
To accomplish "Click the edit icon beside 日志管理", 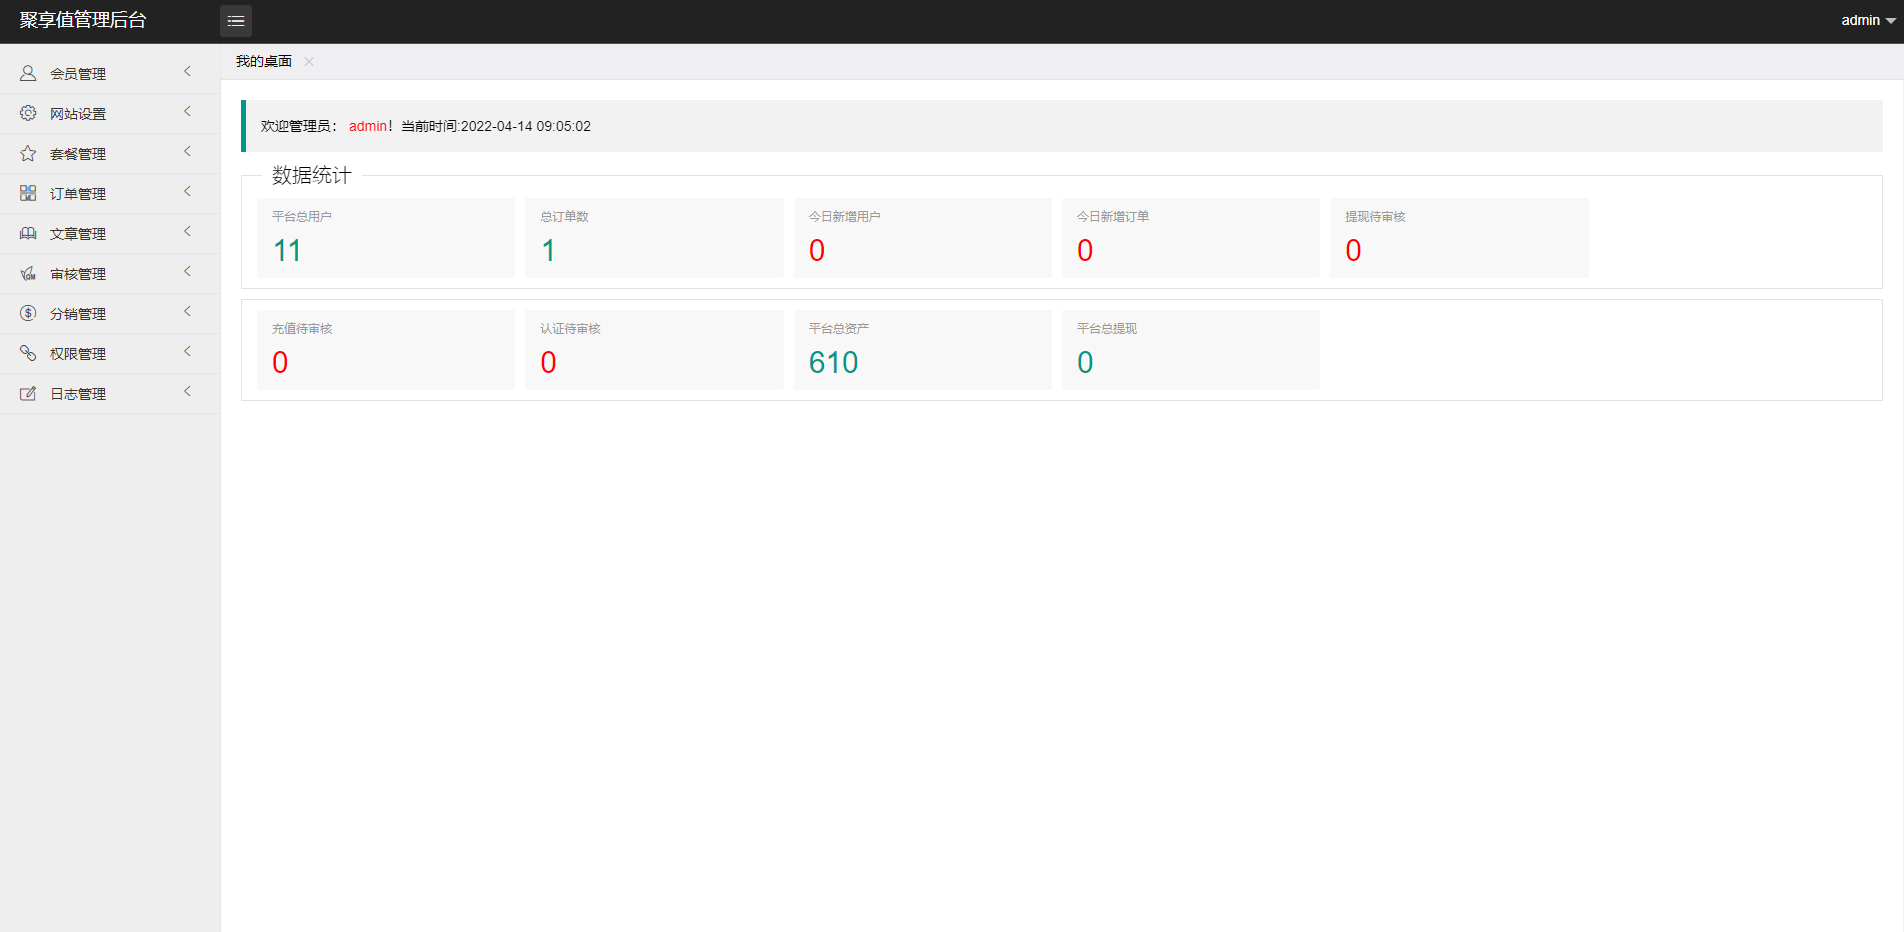I will 28,393.
